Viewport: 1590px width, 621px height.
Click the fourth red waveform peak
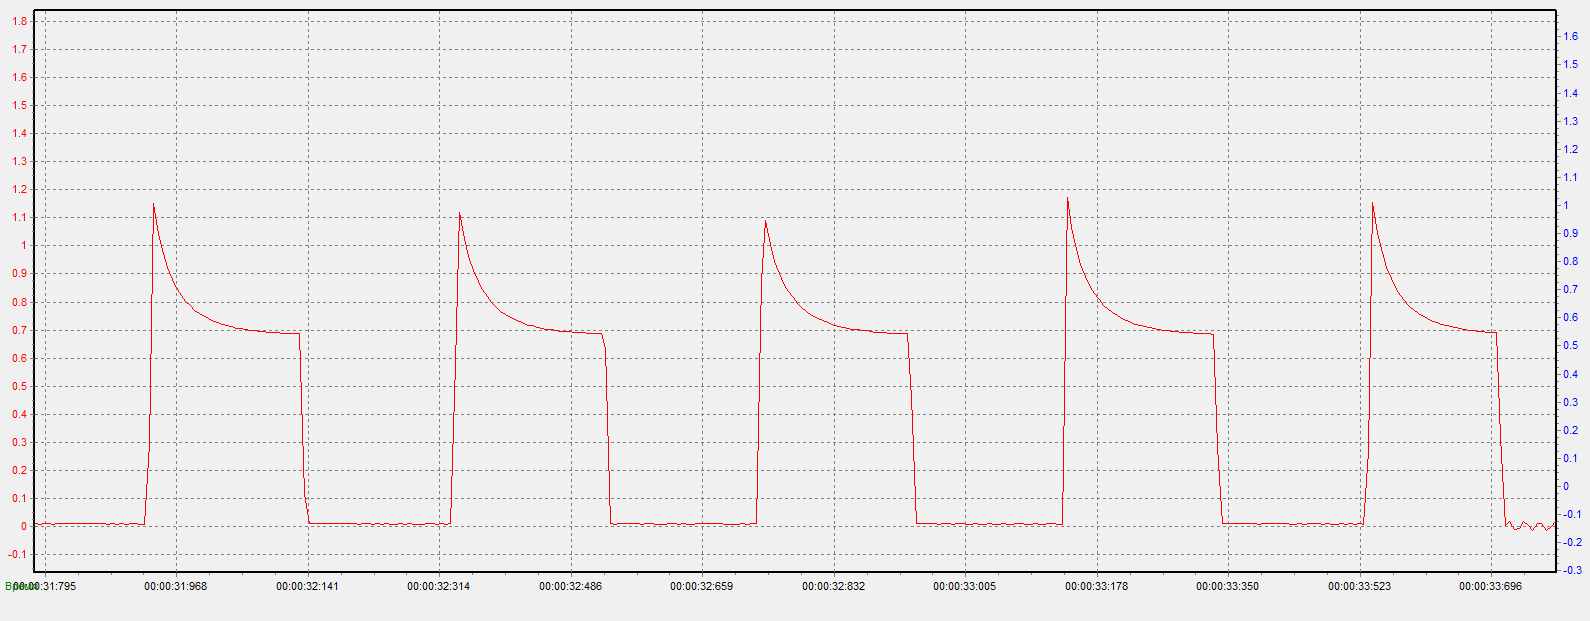[x=1067, y=199]
